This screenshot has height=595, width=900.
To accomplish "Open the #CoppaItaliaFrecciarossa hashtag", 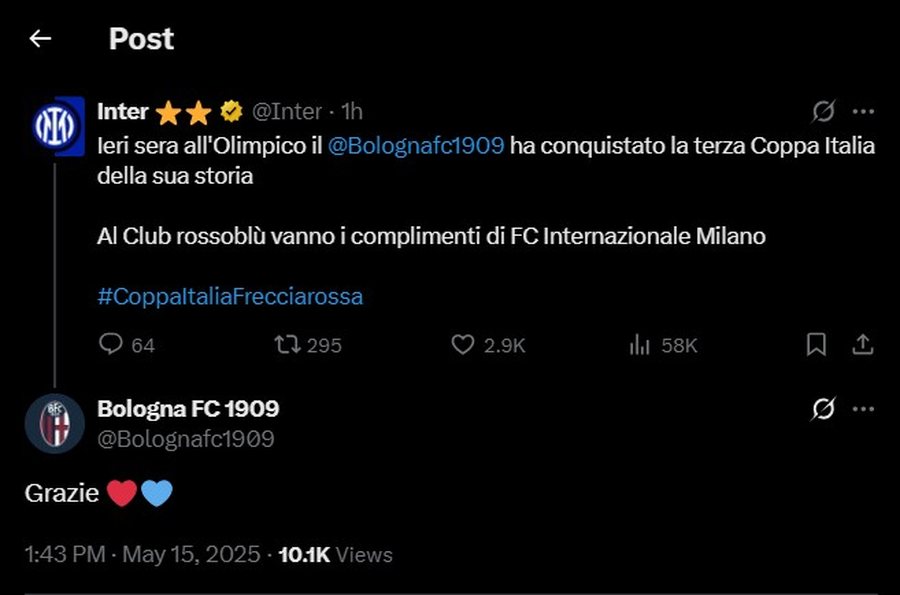I will [230, 297].
